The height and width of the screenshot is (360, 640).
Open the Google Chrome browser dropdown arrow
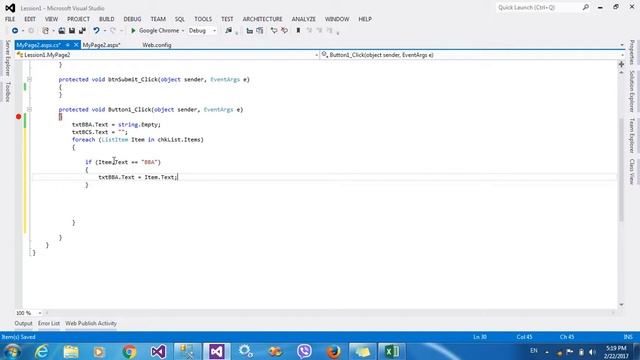pos(183,31)
